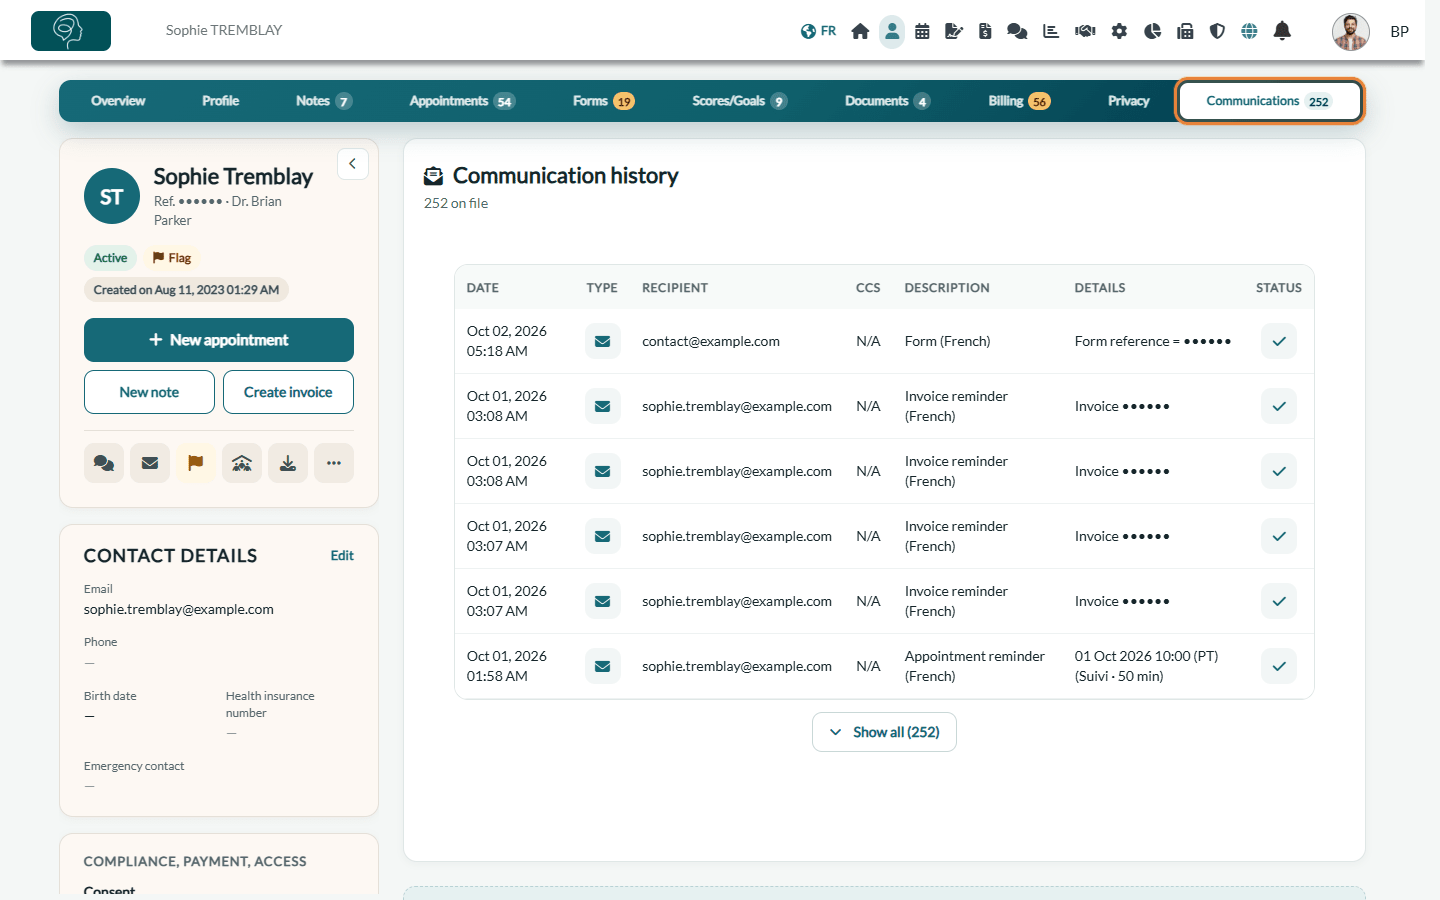This screenshot has width=1440, height=900.
Task: Open the Documents tab
Action: [887, 101]
